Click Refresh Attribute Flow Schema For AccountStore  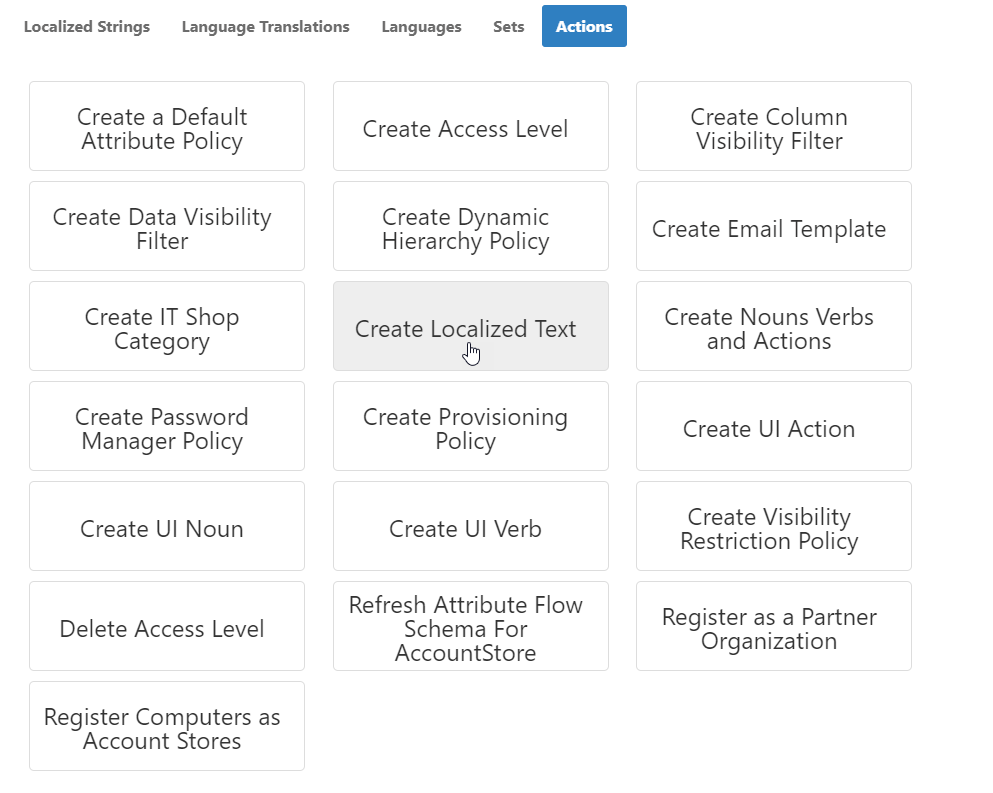470,626
